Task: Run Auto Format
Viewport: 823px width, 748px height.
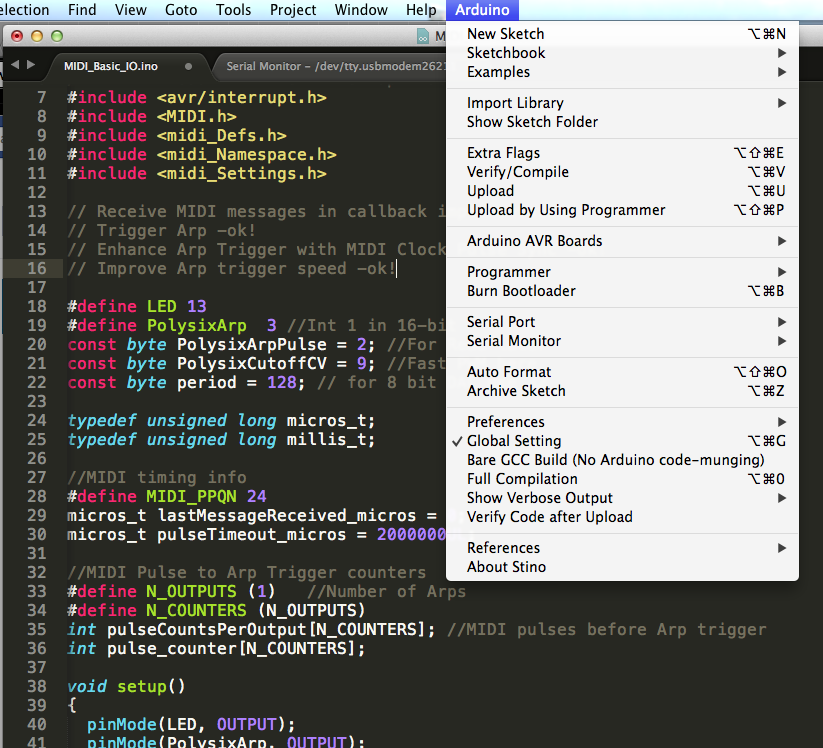Action: (x=622, y=372)
